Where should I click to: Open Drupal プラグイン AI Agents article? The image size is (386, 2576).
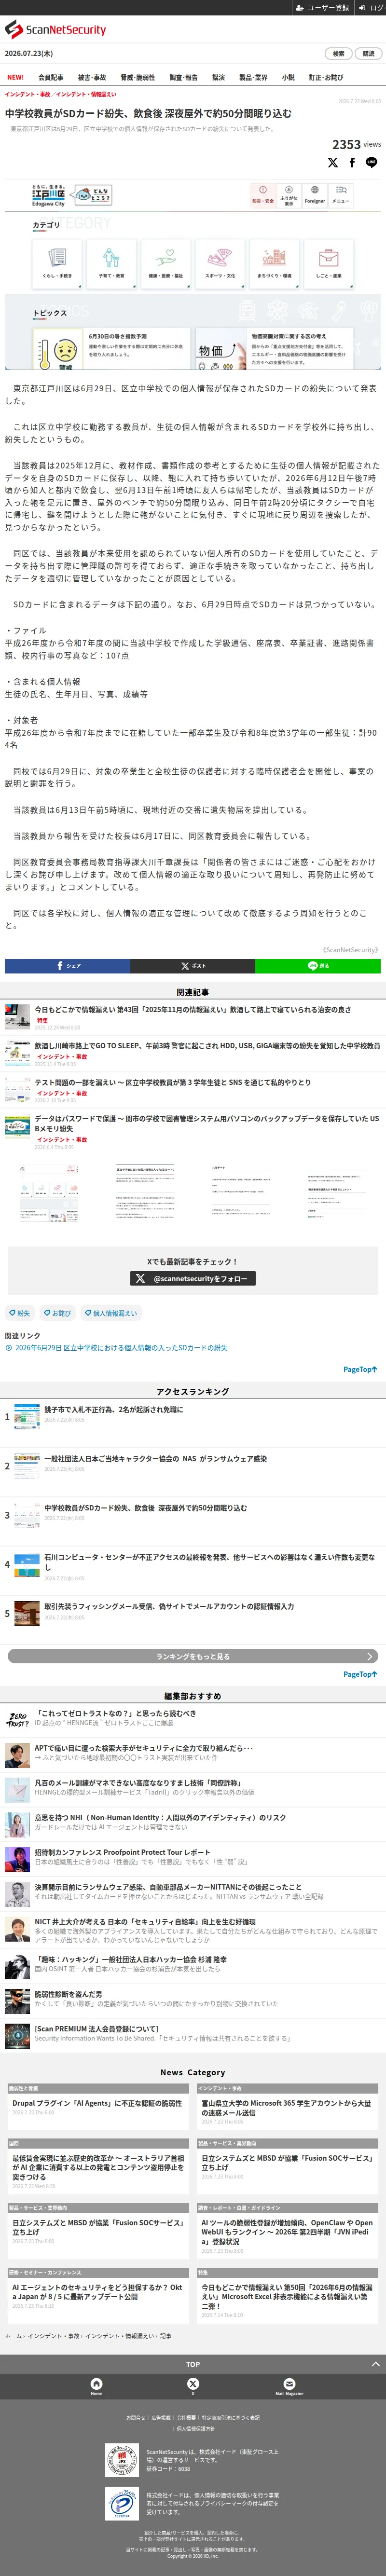point(97,2103)
